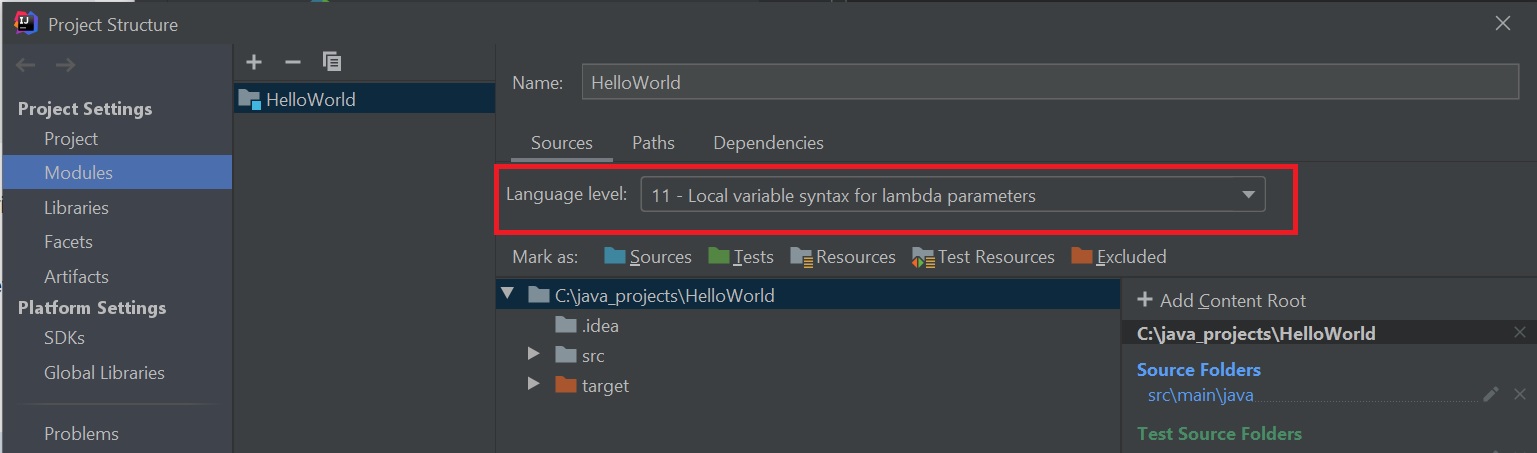
Task: Edit src\main\java source folder properties
Action: pyautogui.click(x=1491, y=395)
